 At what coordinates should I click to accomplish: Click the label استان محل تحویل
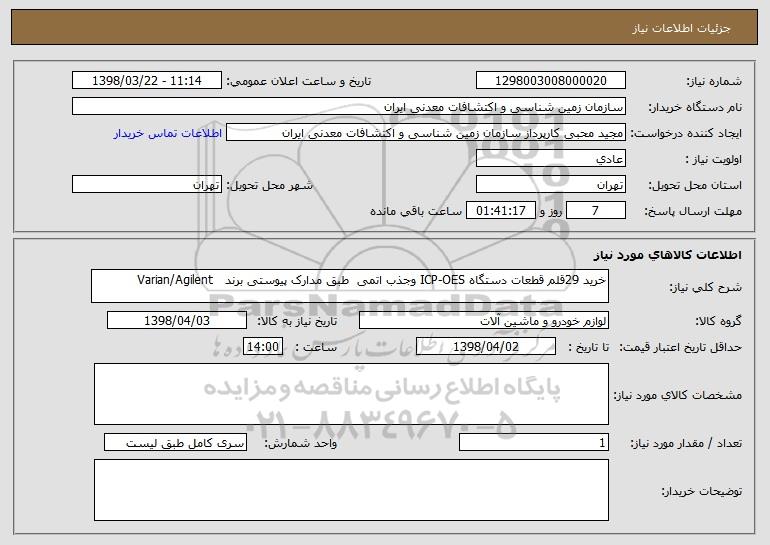pyautogui.click(x=695, y=186)
